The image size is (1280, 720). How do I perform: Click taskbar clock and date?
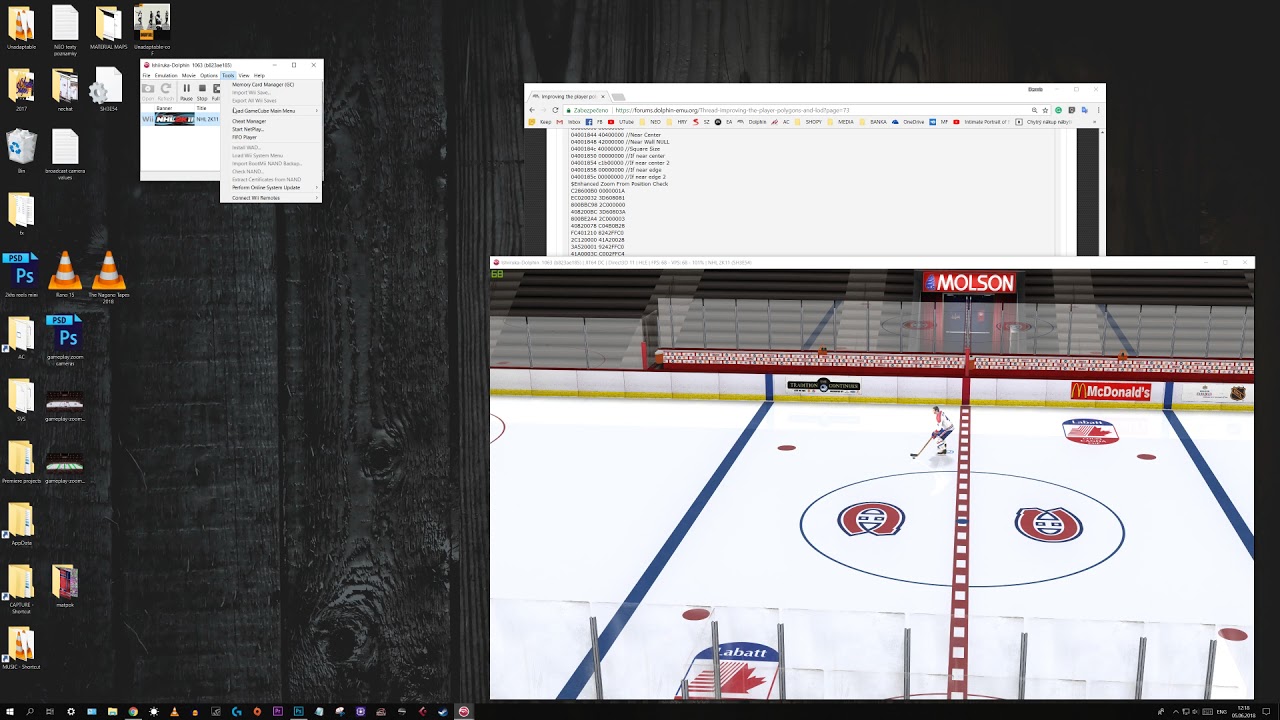coord(1244,712)
